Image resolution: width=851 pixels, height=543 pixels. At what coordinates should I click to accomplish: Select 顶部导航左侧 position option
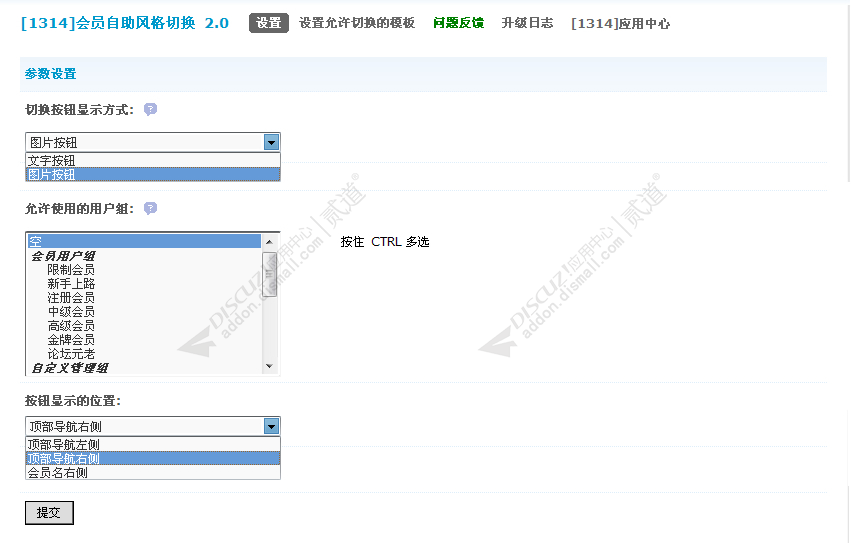[153, 444]
